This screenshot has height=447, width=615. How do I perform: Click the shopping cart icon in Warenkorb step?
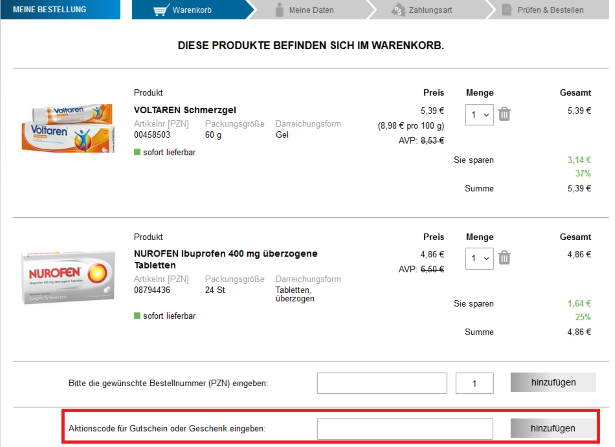click(x=161, y=10)
